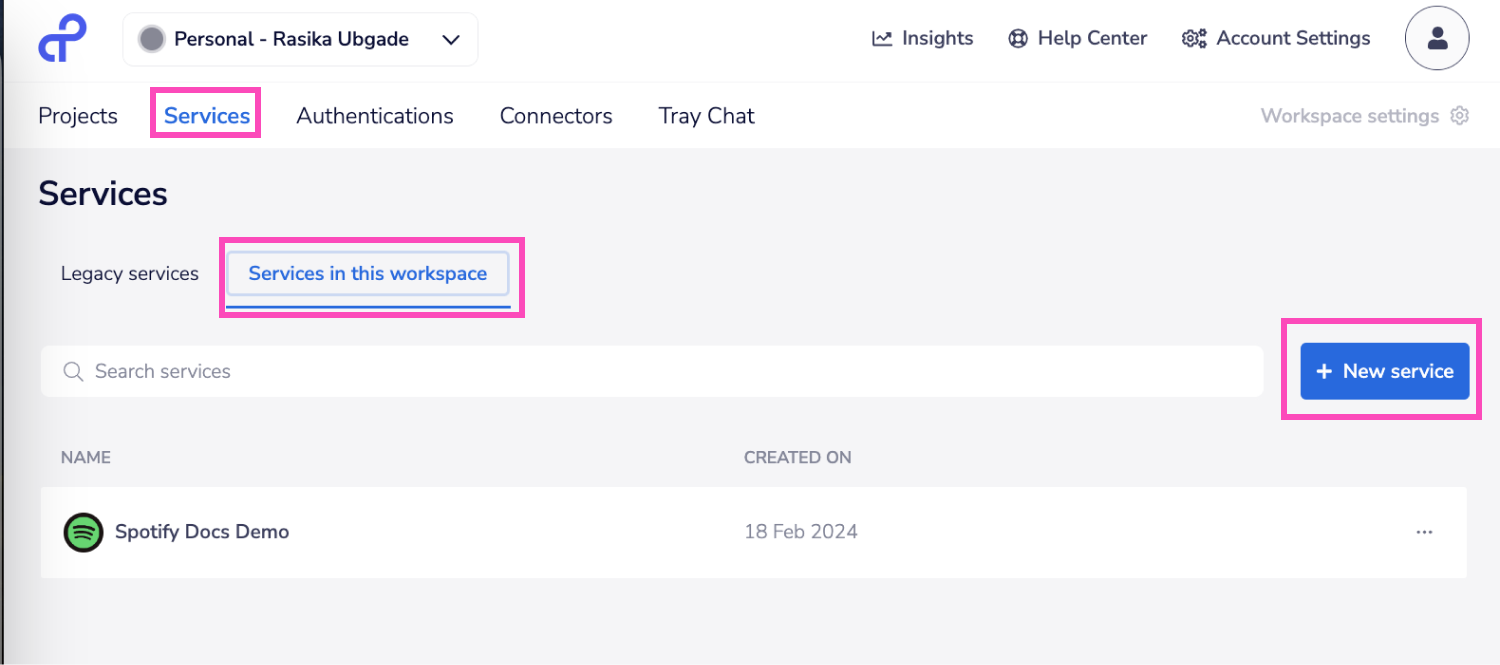Click the New service button

click(1384, 371)
